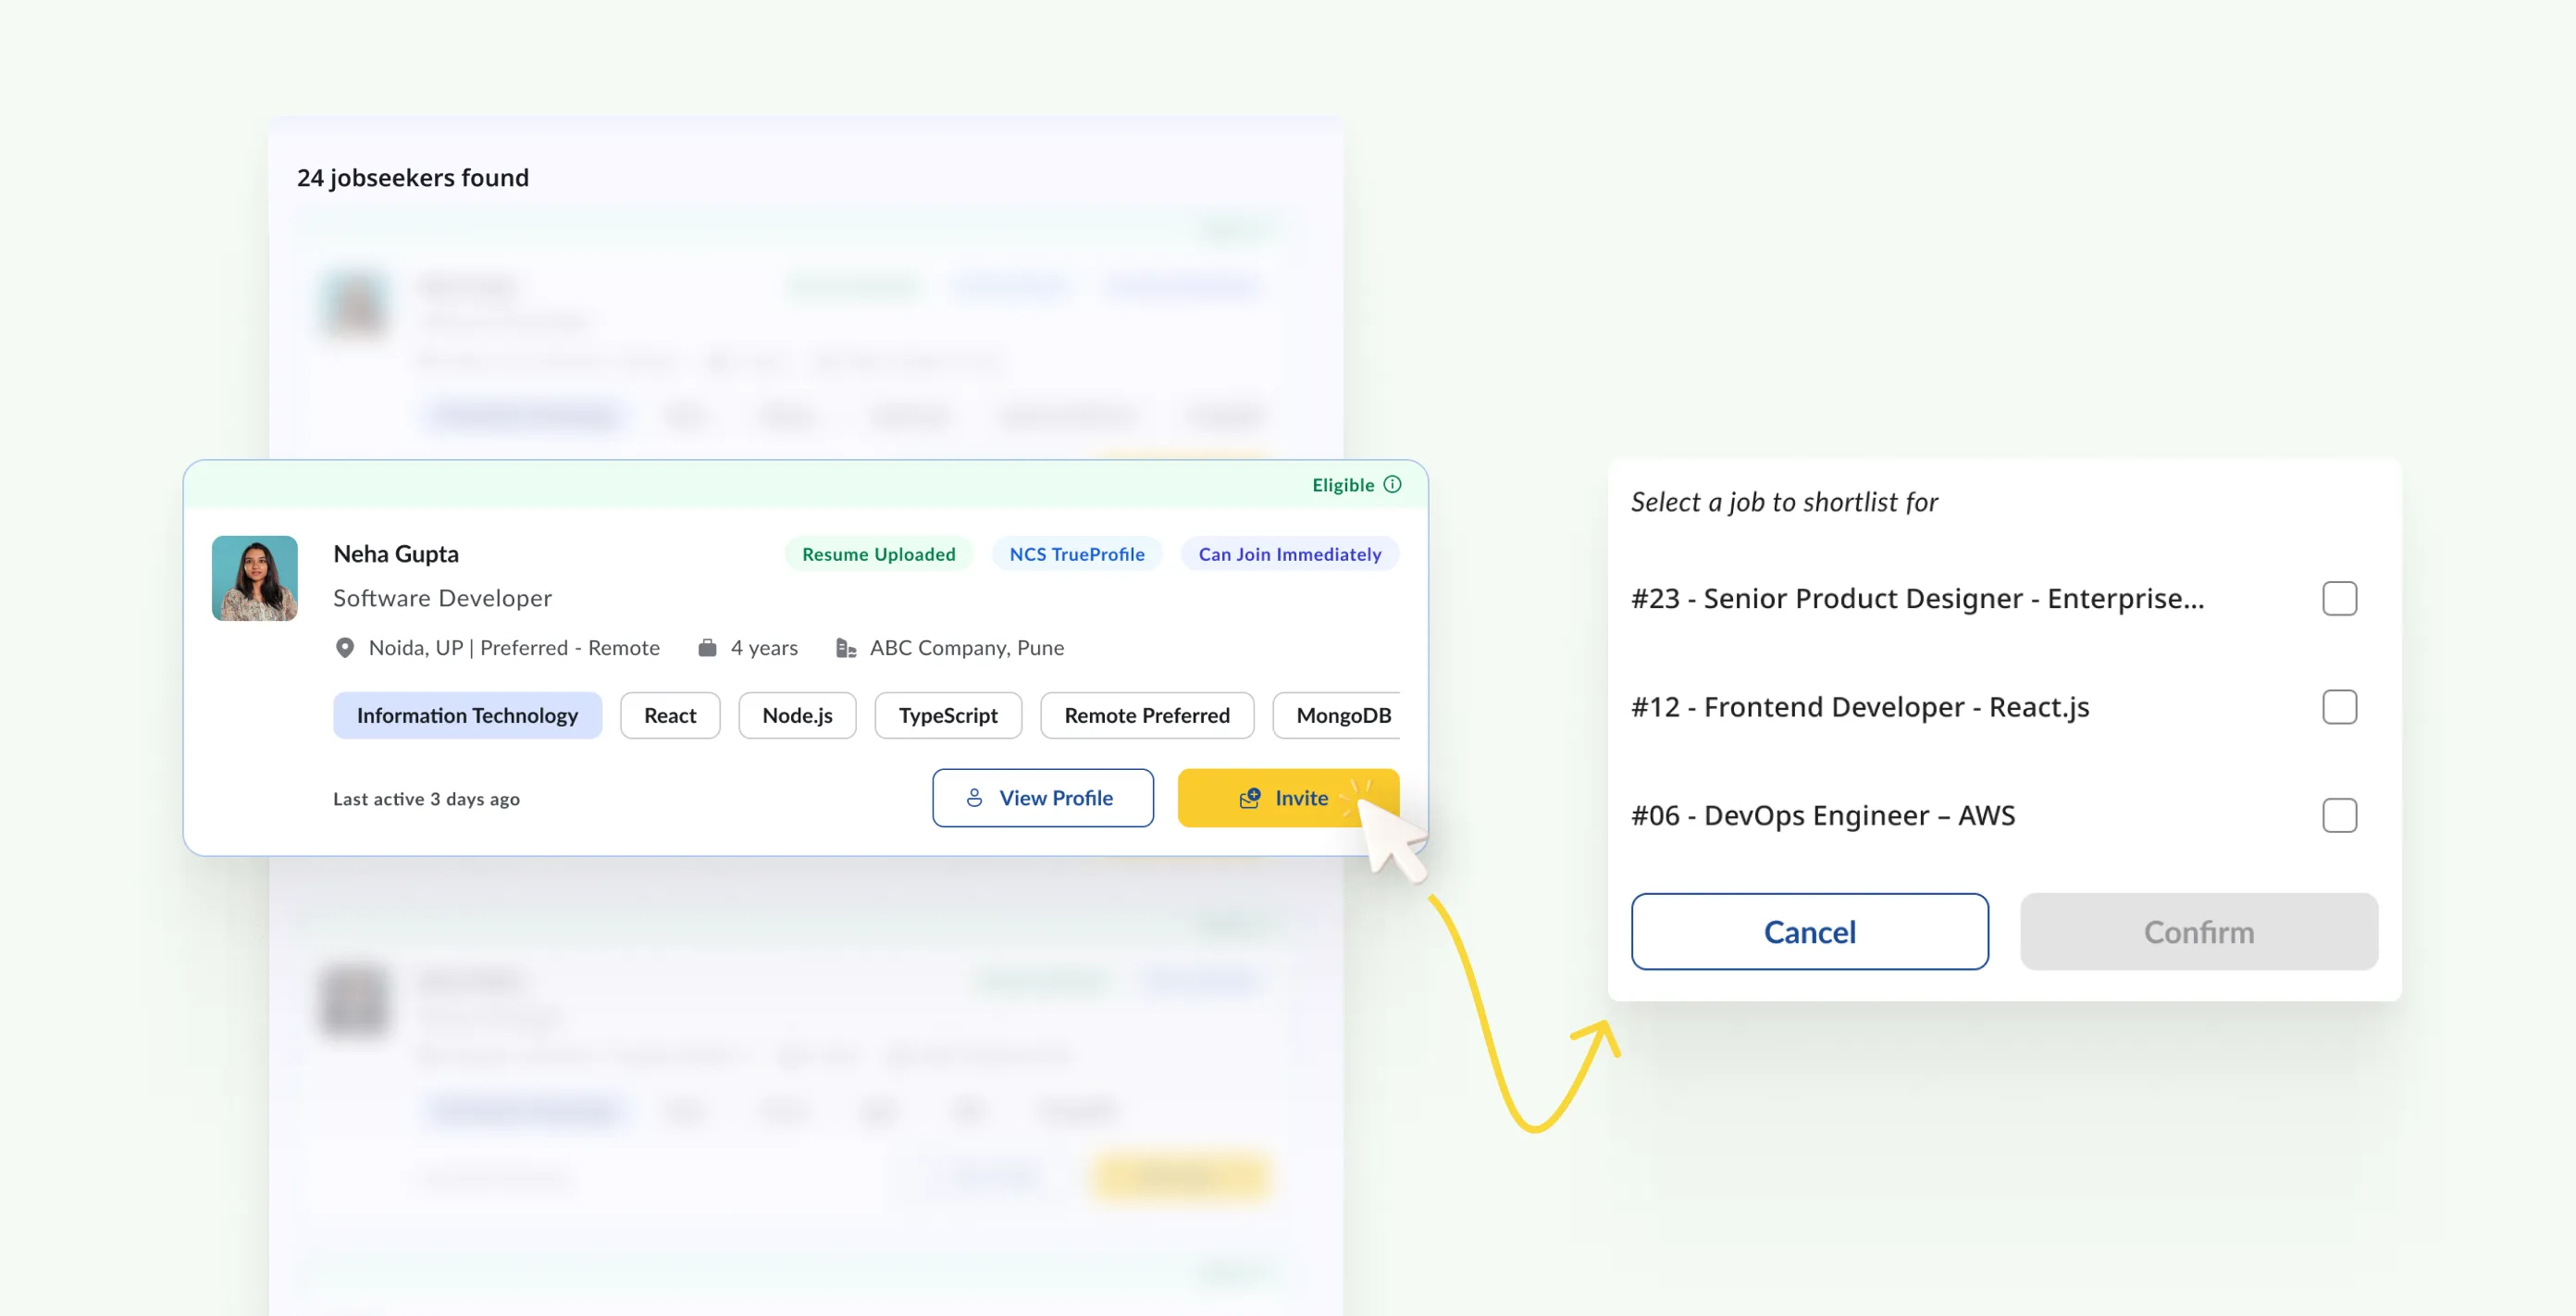The image size is (2576, 1316).
Task: Click the location pin icon
Action: click(345, 648)
